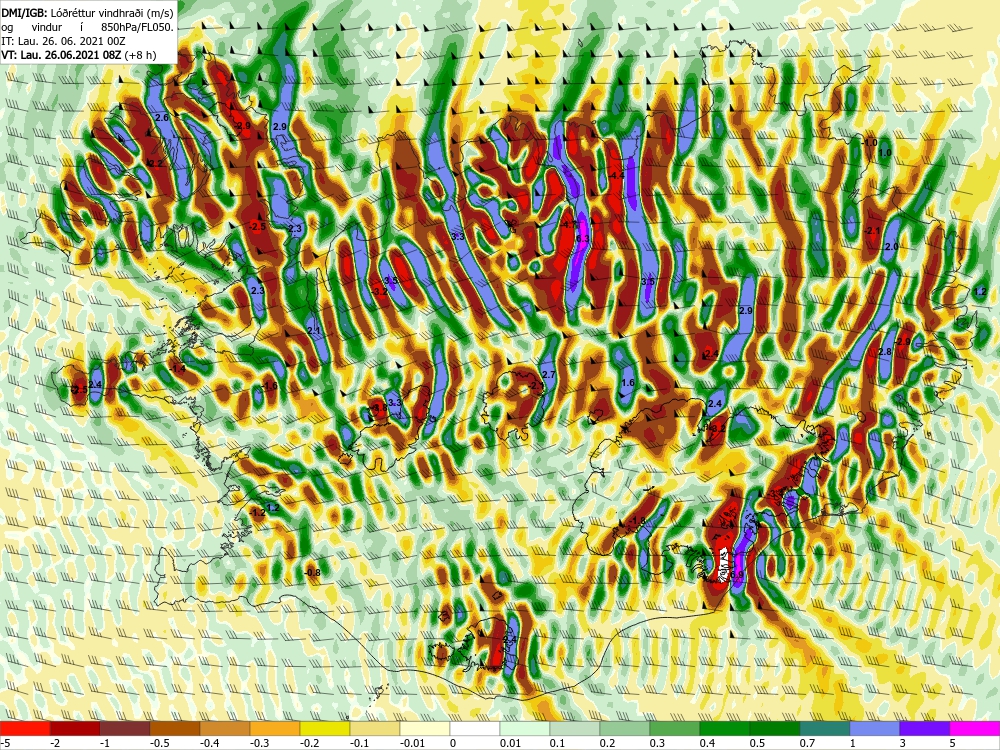Select the magenta legend swatch for 5
The height and width of the screenshot is (750, 1000).
(x=975, y=728)
